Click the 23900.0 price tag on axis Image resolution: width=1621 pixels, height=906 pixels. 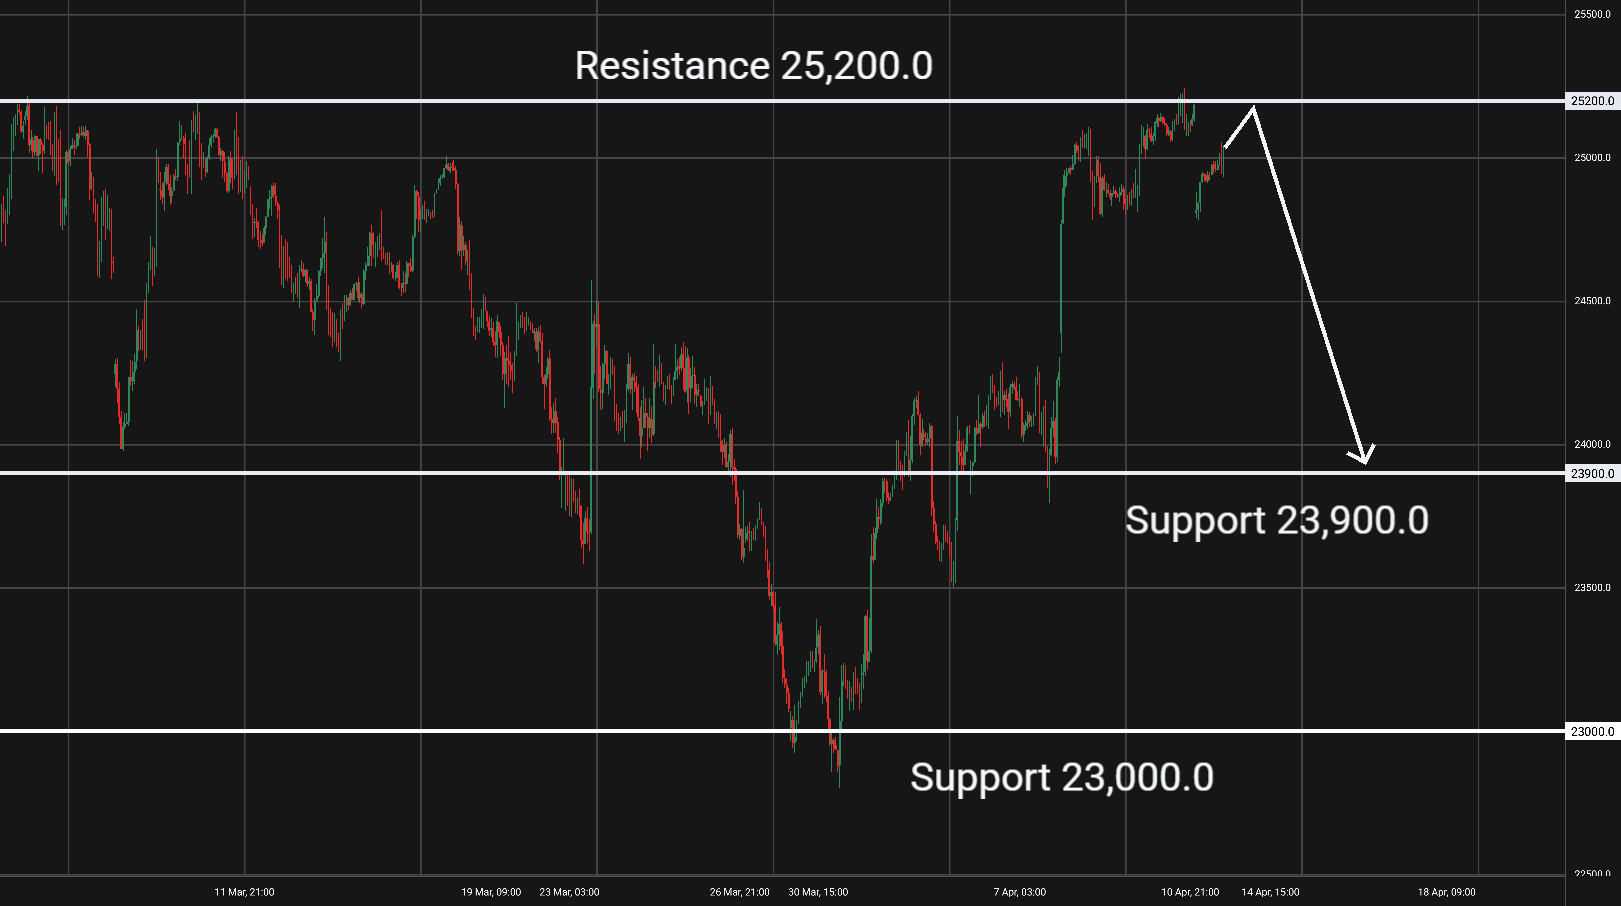click(1592, 474)
